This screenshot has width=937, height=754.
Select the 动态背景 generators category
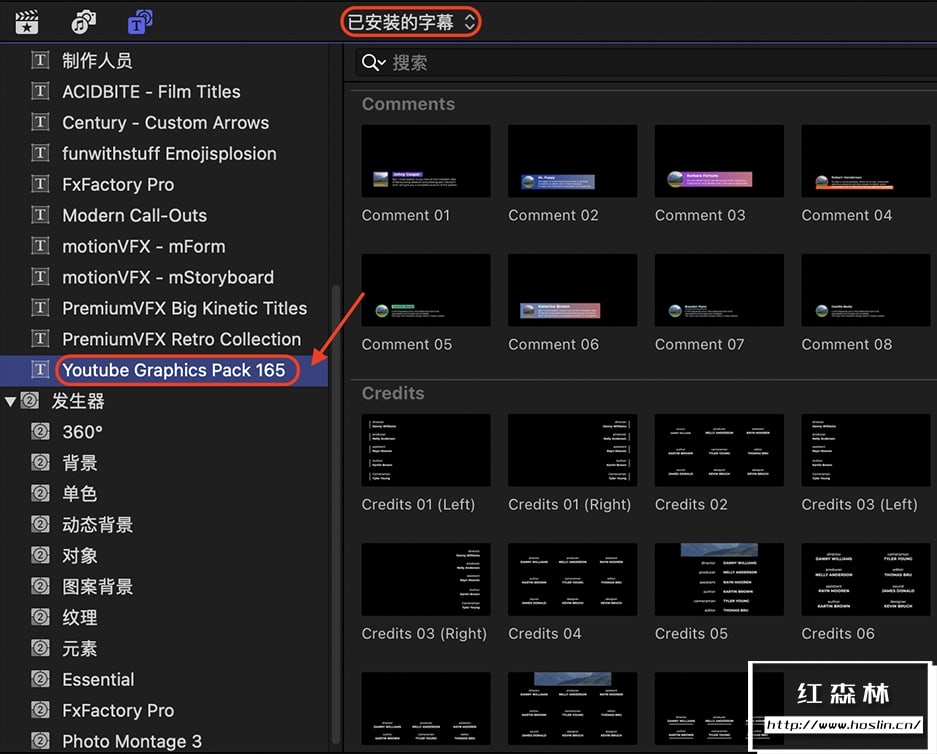coord(97,525)
